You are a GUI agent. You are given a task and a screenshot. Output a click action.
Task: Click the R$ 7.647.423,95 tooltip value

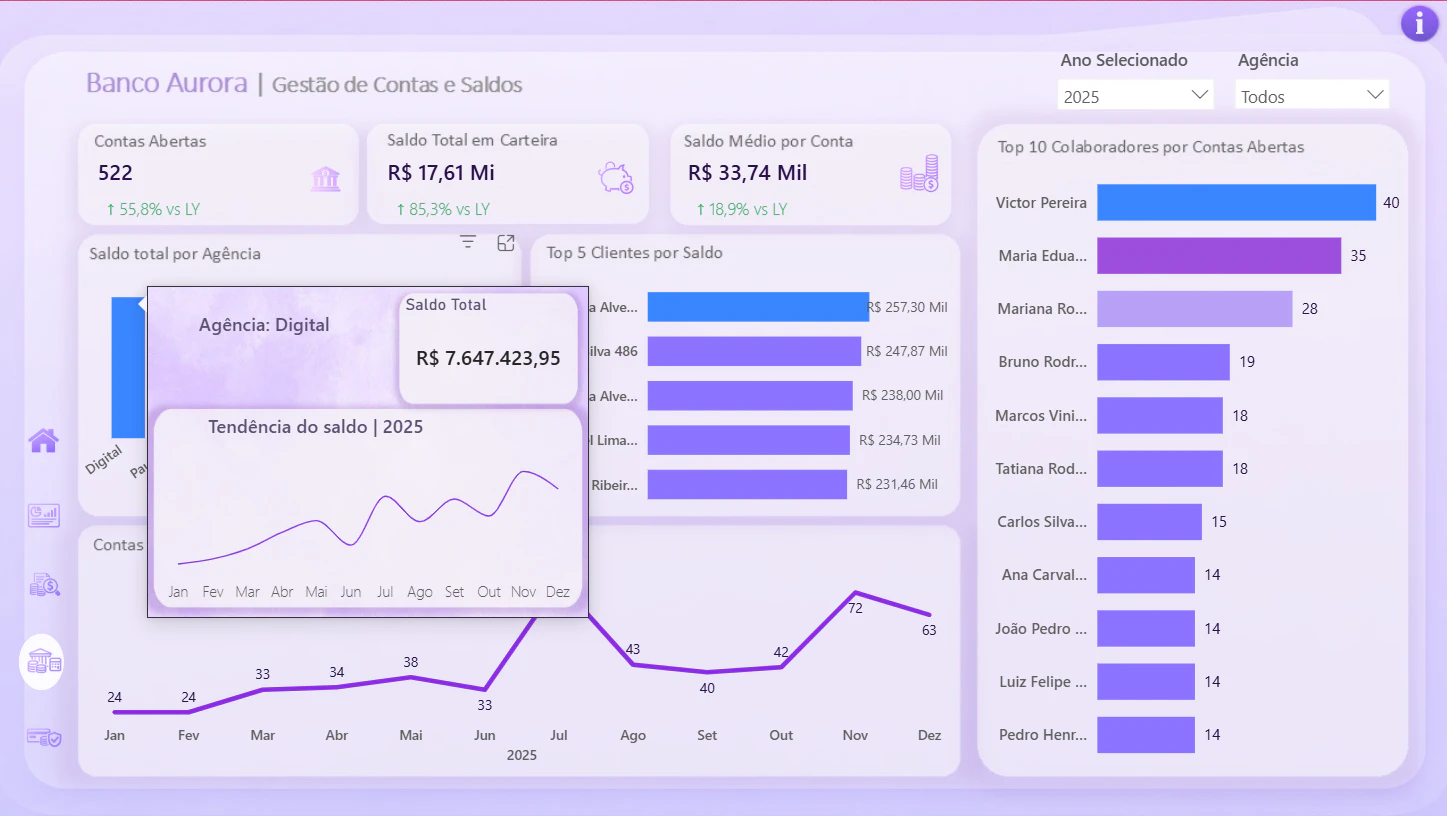(488, 358)
